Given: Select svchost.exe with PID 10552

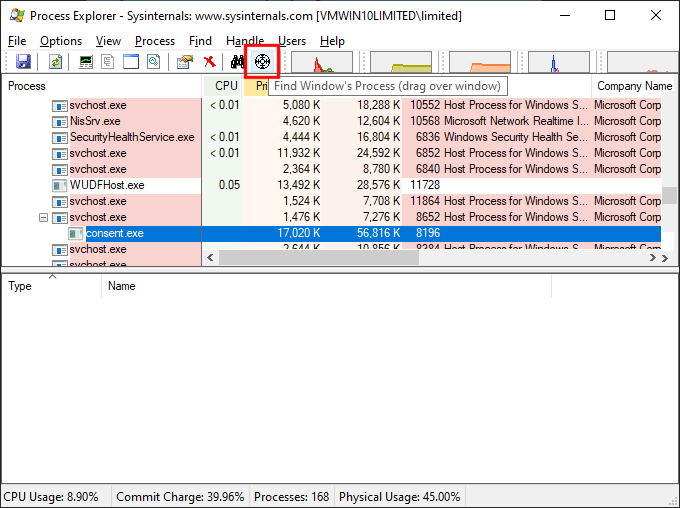Looking at the screenshot, I should [x=98, y=105].
